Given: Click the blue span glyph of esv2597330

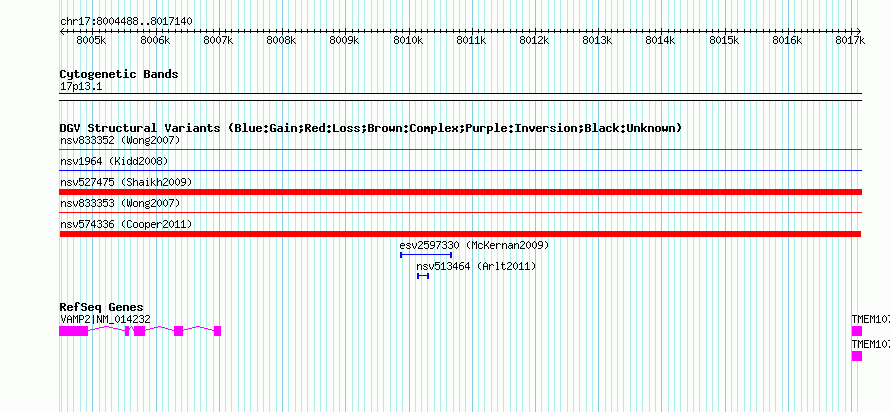Looking at the screenshot, I should (x=426, y=255).
